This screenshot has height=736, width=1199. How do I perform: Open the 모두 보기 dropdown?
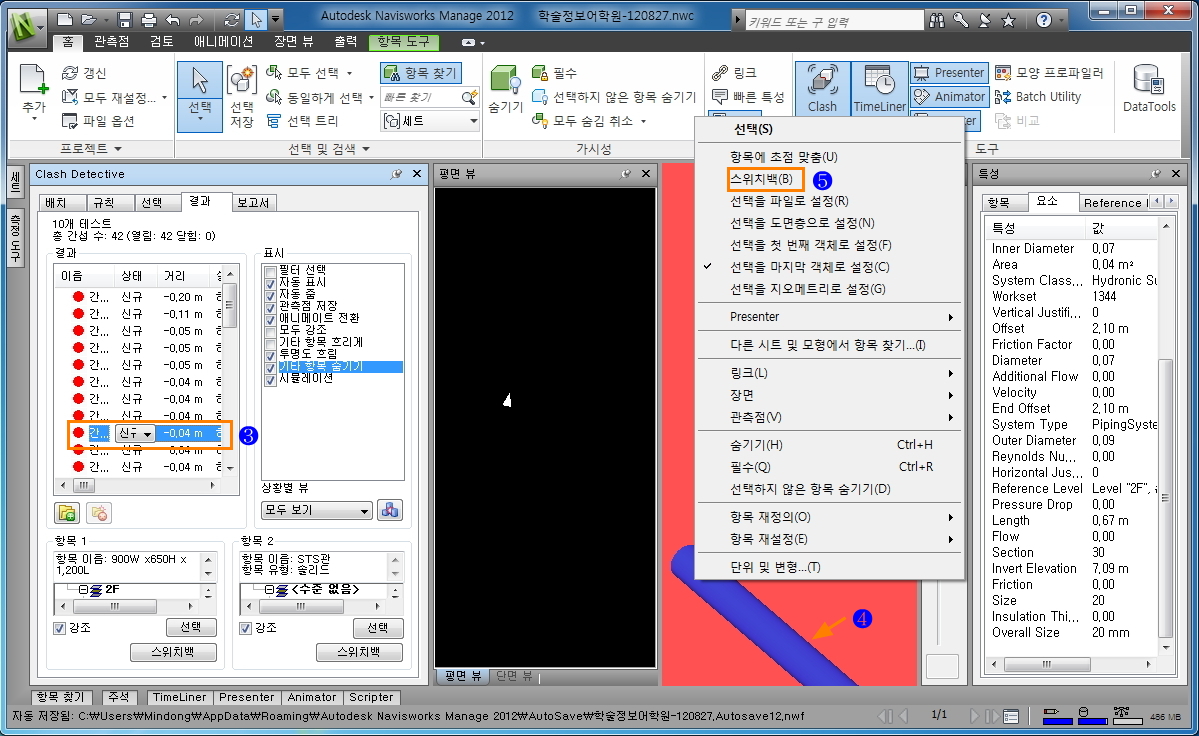(316, 511)
